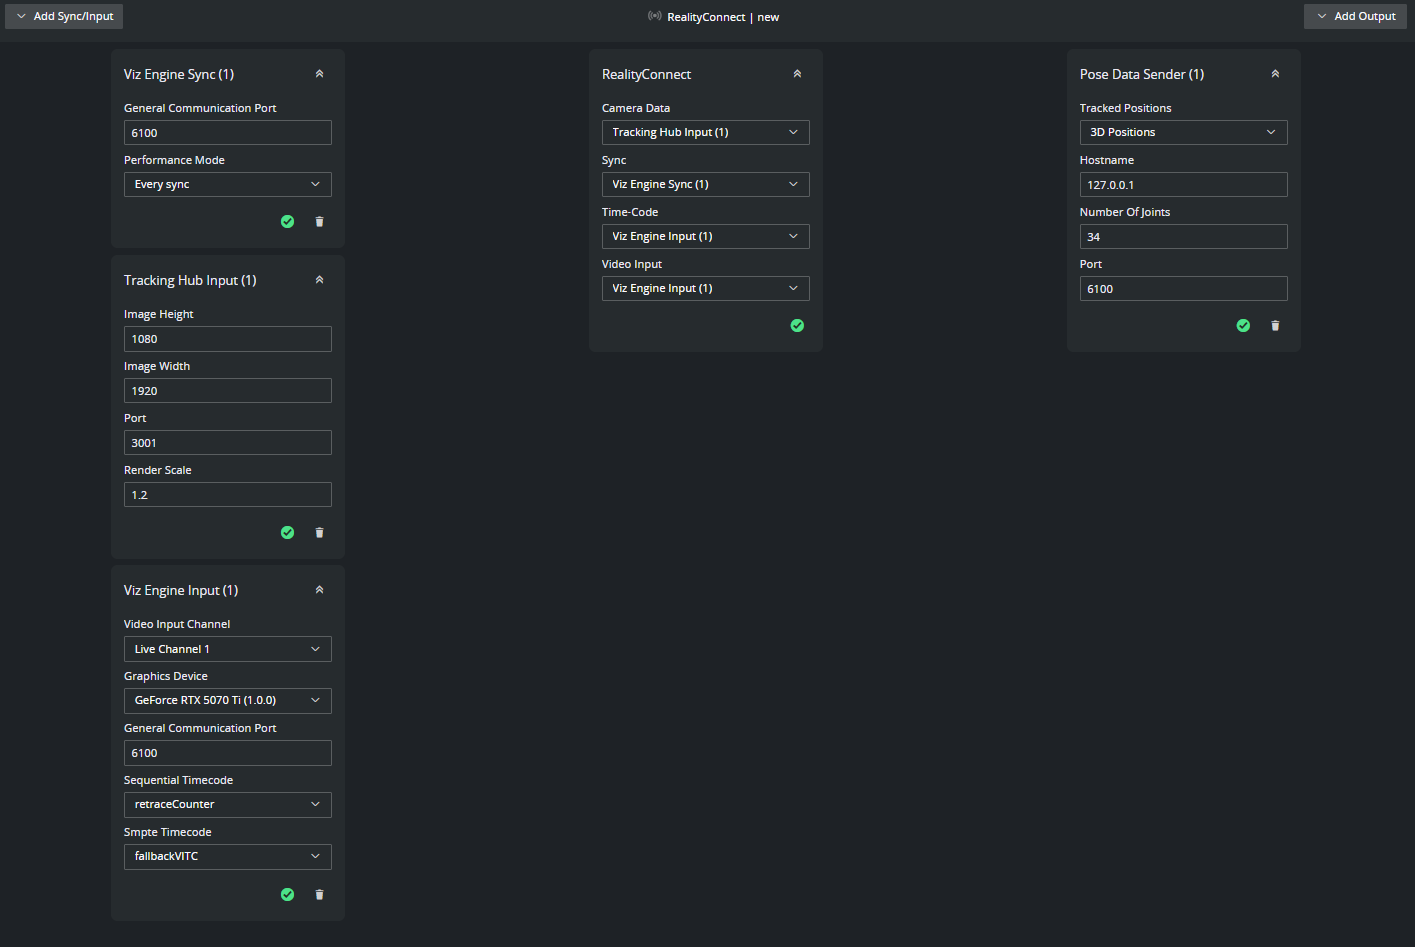The image size is (1415, 947).
Task: Click the Hostname input field
Action: coord(1183,185)
